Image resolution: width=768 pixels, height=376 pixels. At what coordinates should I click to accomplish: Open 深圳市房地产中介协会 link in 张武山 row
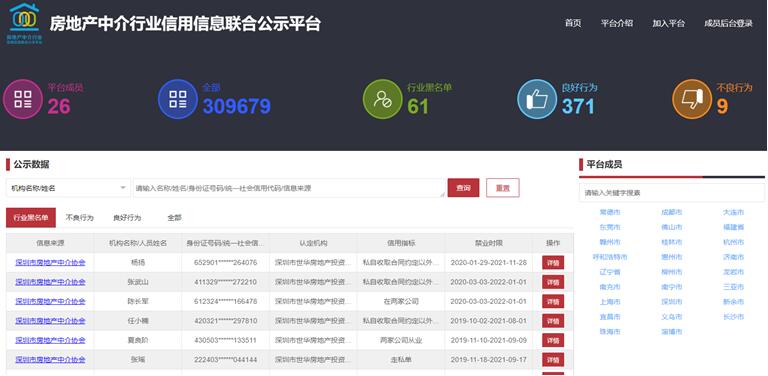pyautogui.click(x=50, y=282)
